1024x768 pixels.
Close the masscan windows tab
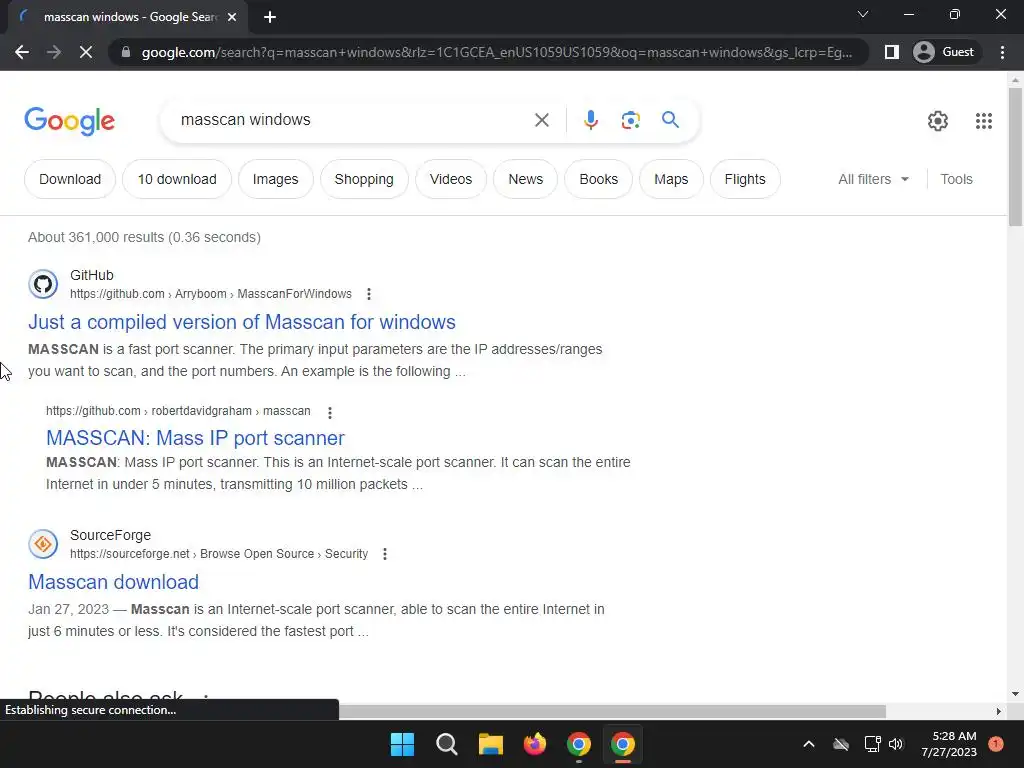coord(232,17)
